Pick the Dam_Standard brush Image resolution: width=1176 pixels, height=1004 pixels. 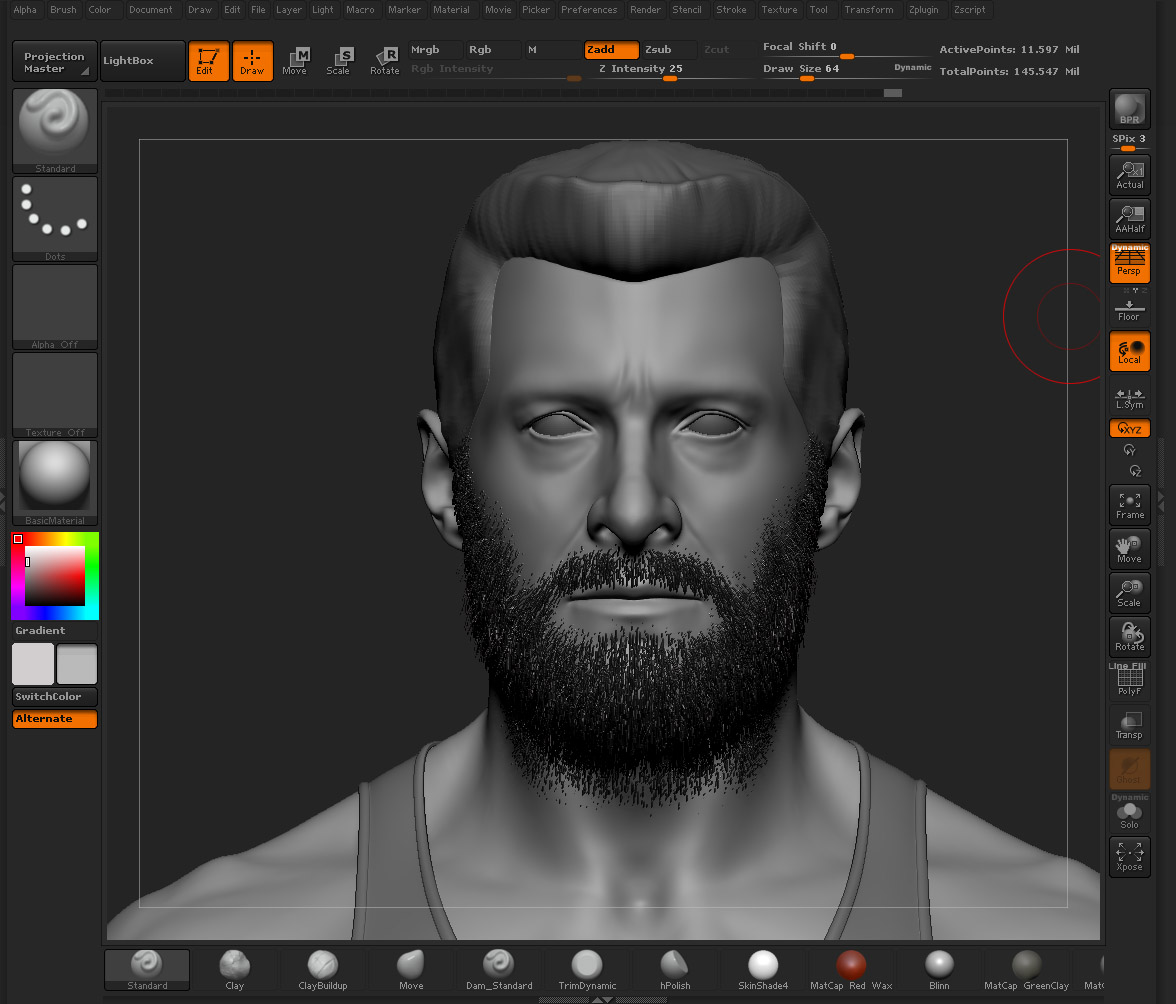[499, 970]
